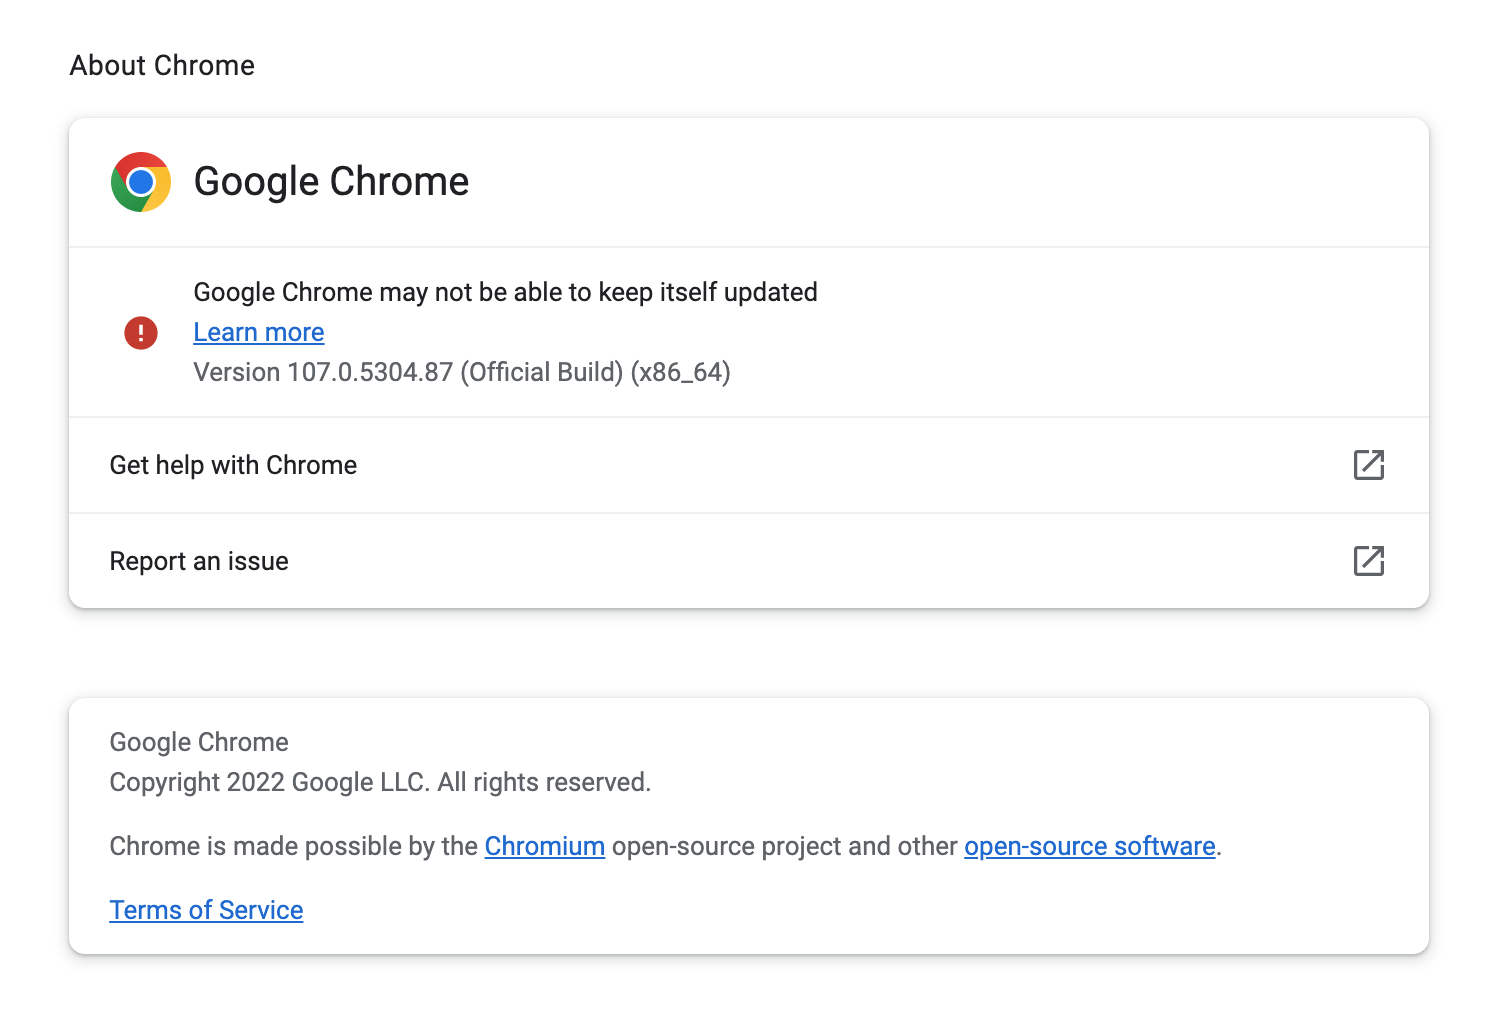
Task: Select the "Report an issue" label
Action: pos(199,561)
